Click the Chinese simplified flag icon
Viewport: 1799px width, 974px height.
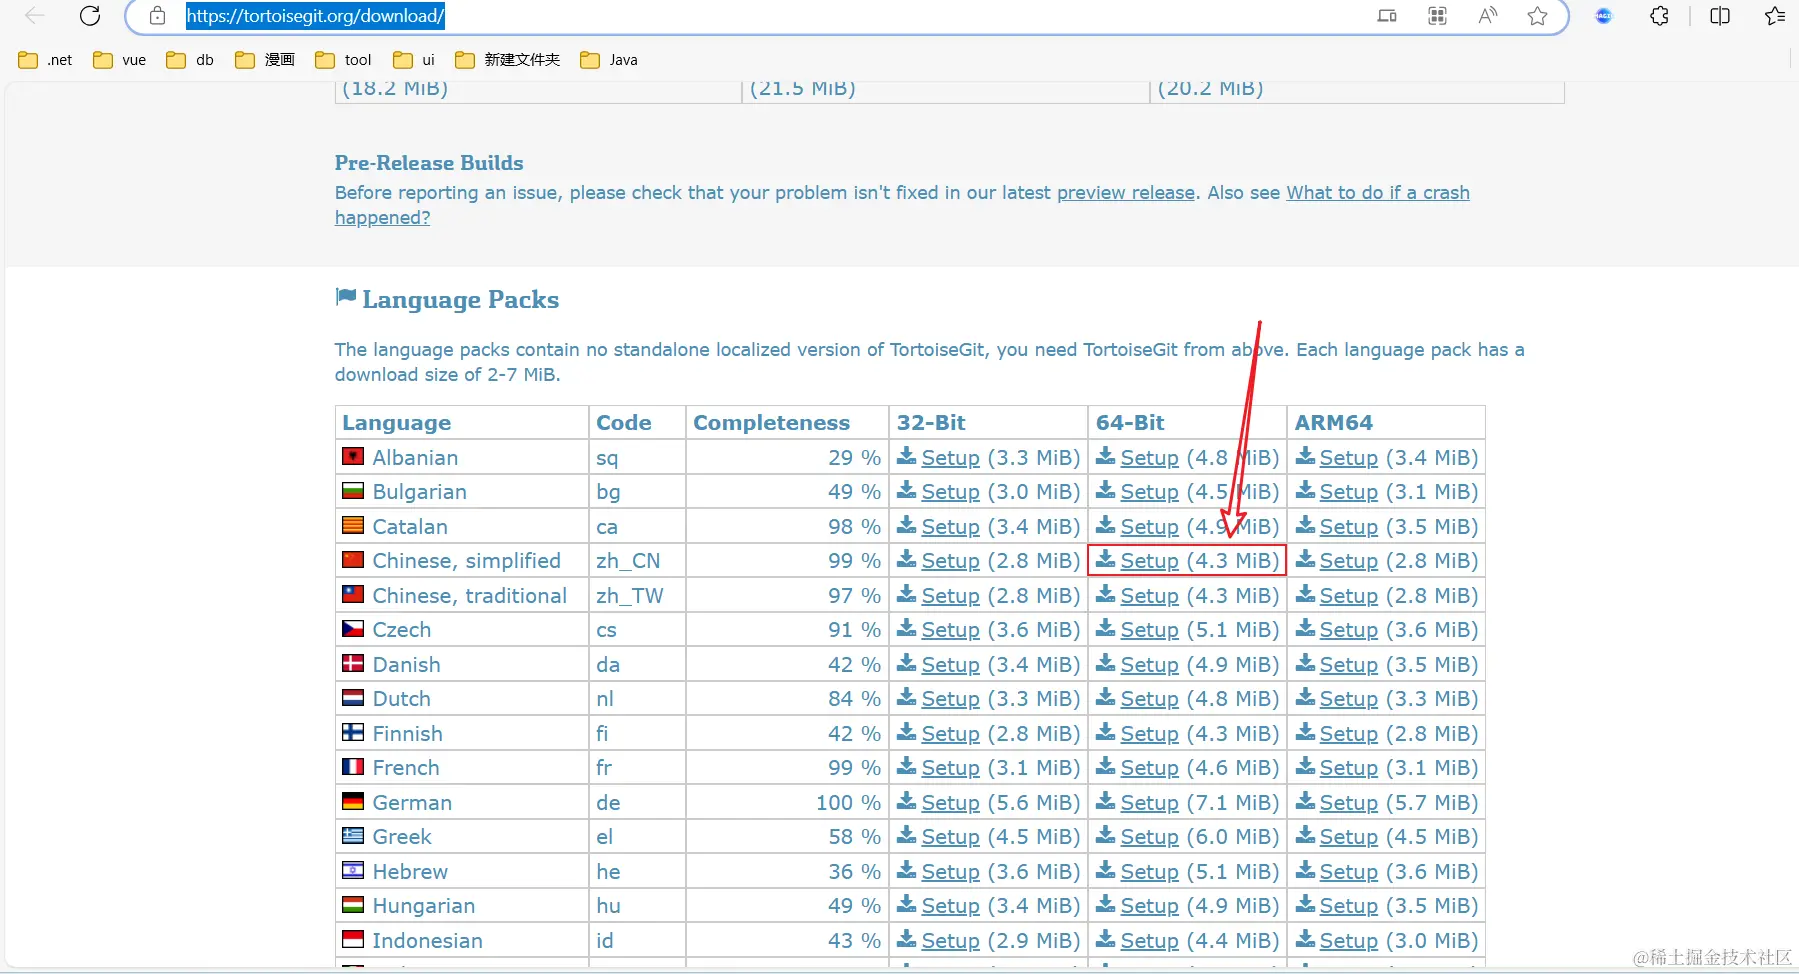353,560
